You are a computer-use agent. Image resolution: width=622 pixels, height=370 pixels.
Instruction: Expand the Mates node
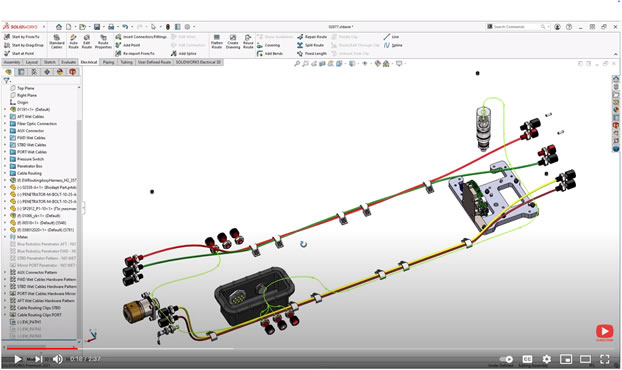pyautogui.click(x=5, y=237)
